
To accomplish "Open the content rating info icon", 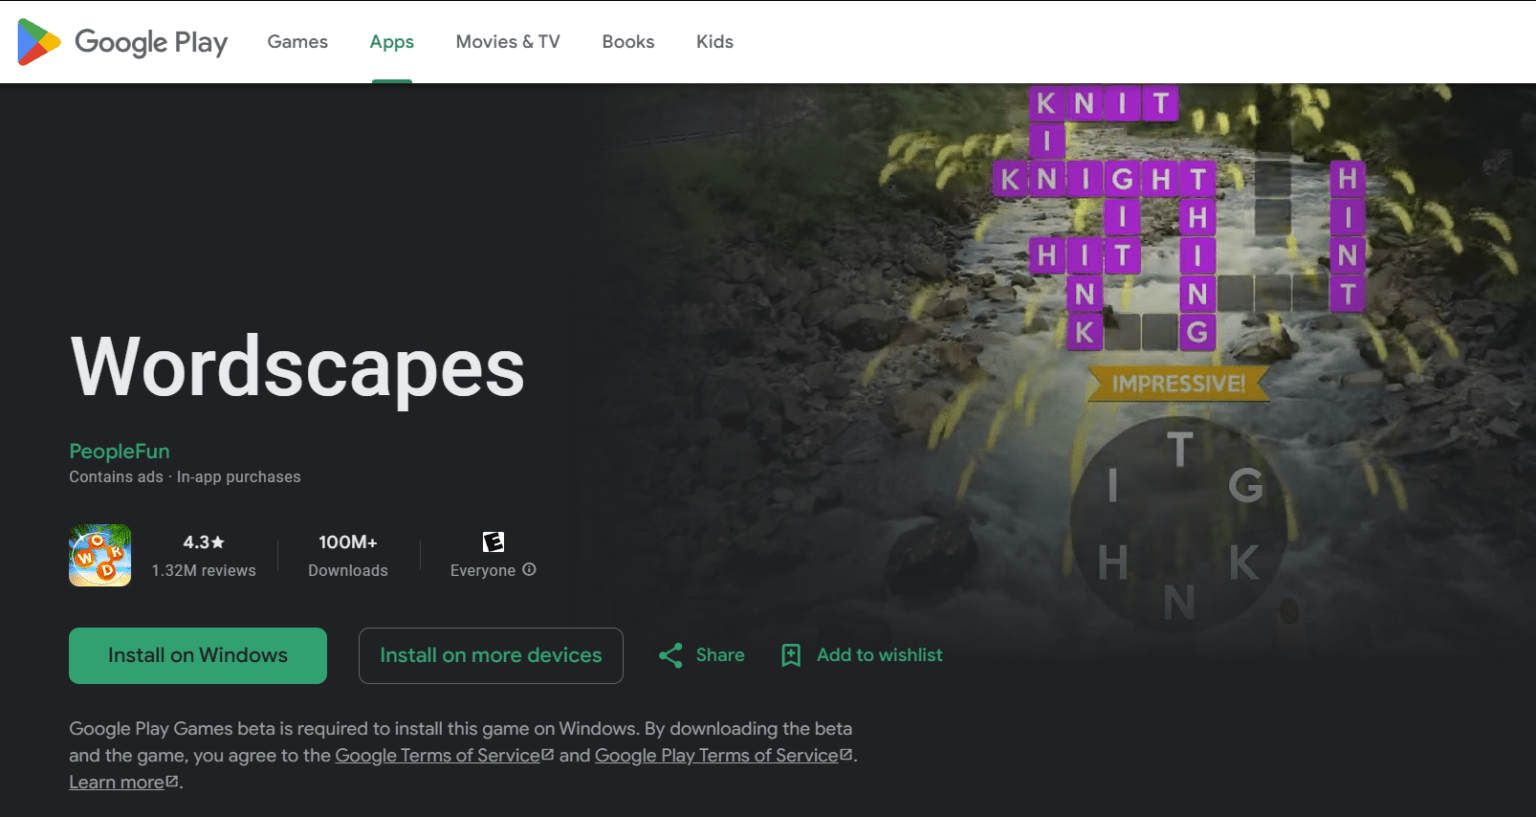I will click(530, 570).
